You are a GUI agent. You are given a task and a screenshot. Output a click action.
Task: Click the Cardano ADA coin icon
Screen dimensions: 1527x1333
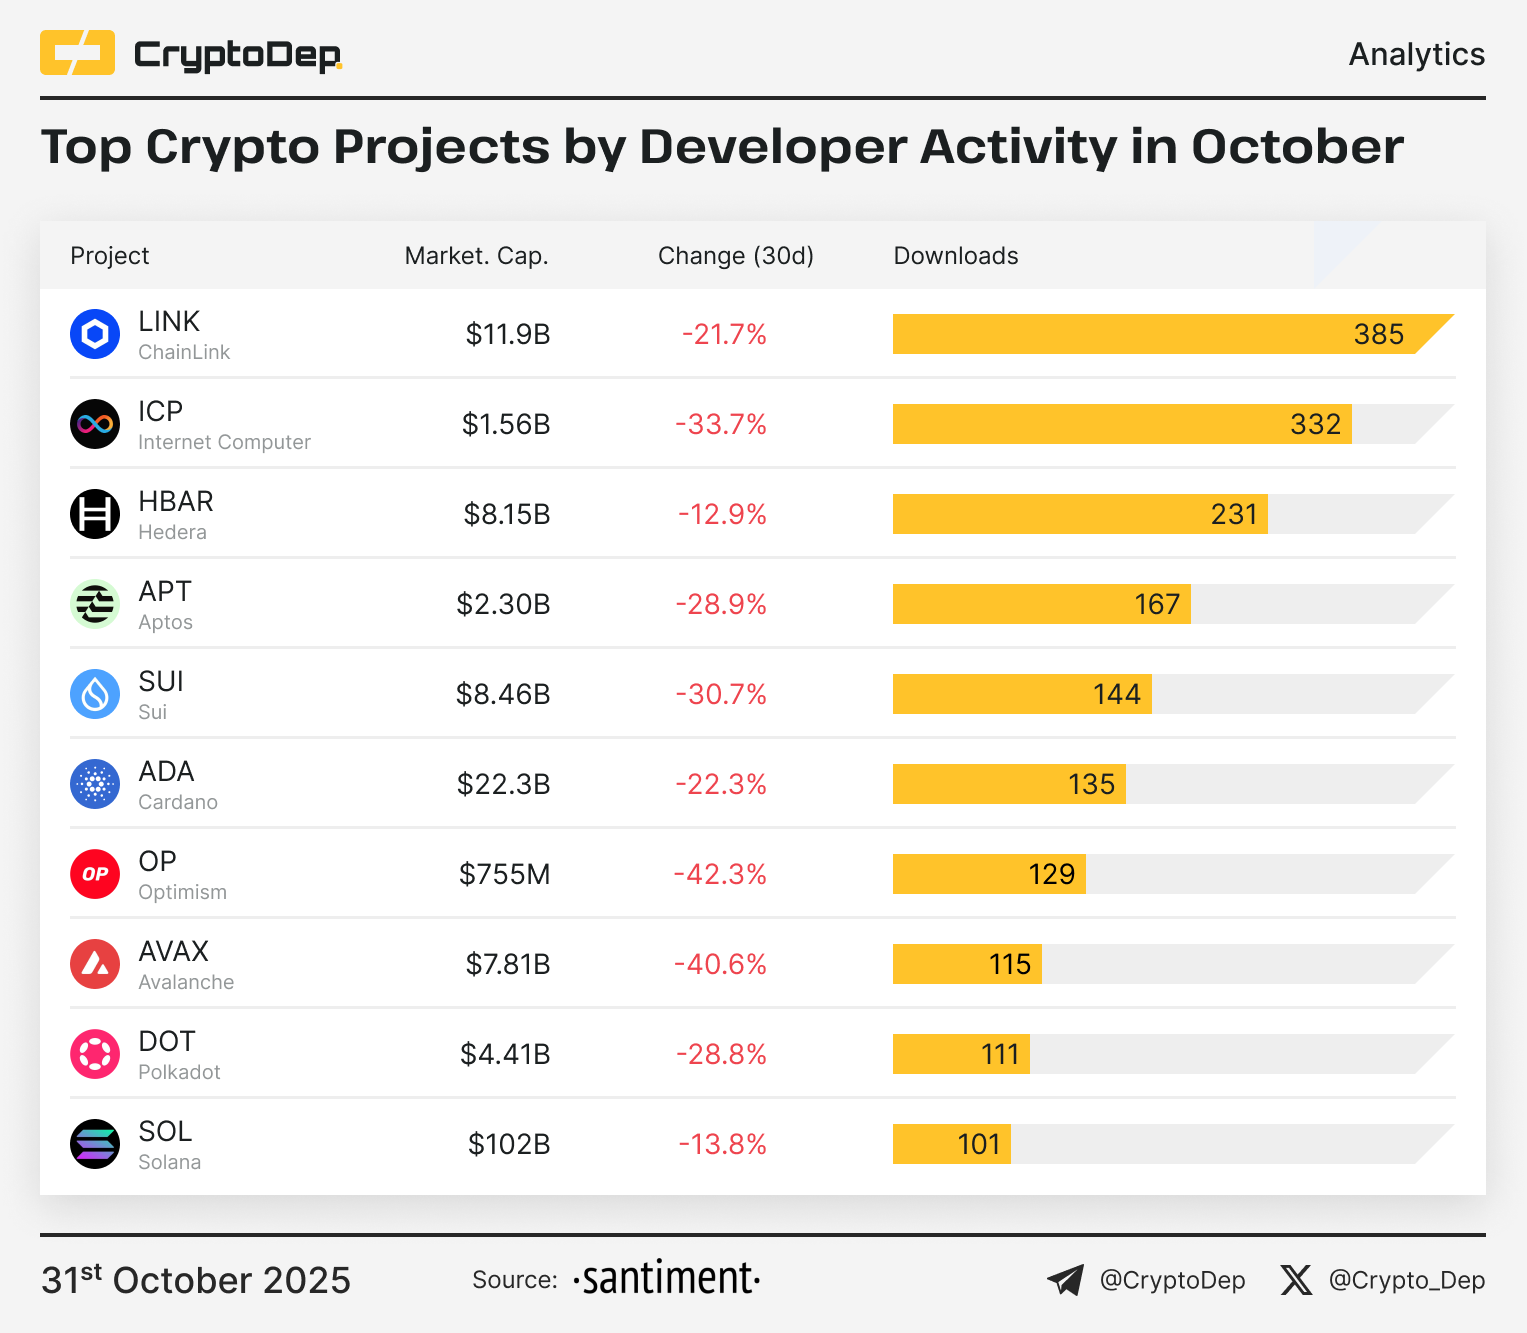click(x=95, y=784)
